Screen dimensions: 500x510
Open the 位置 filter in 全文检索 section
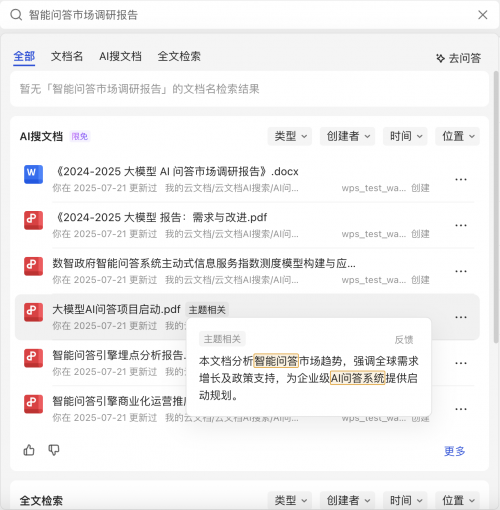(x=457, y=500)
